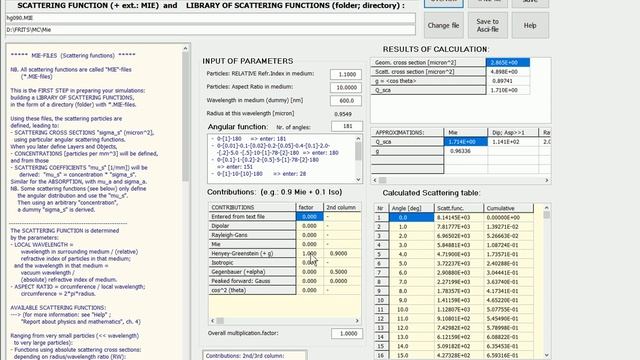This screenshot has height=360, width=640.
Task: Select the Mie Q_sca cell 1.714E+00
Action: (466, 142)
